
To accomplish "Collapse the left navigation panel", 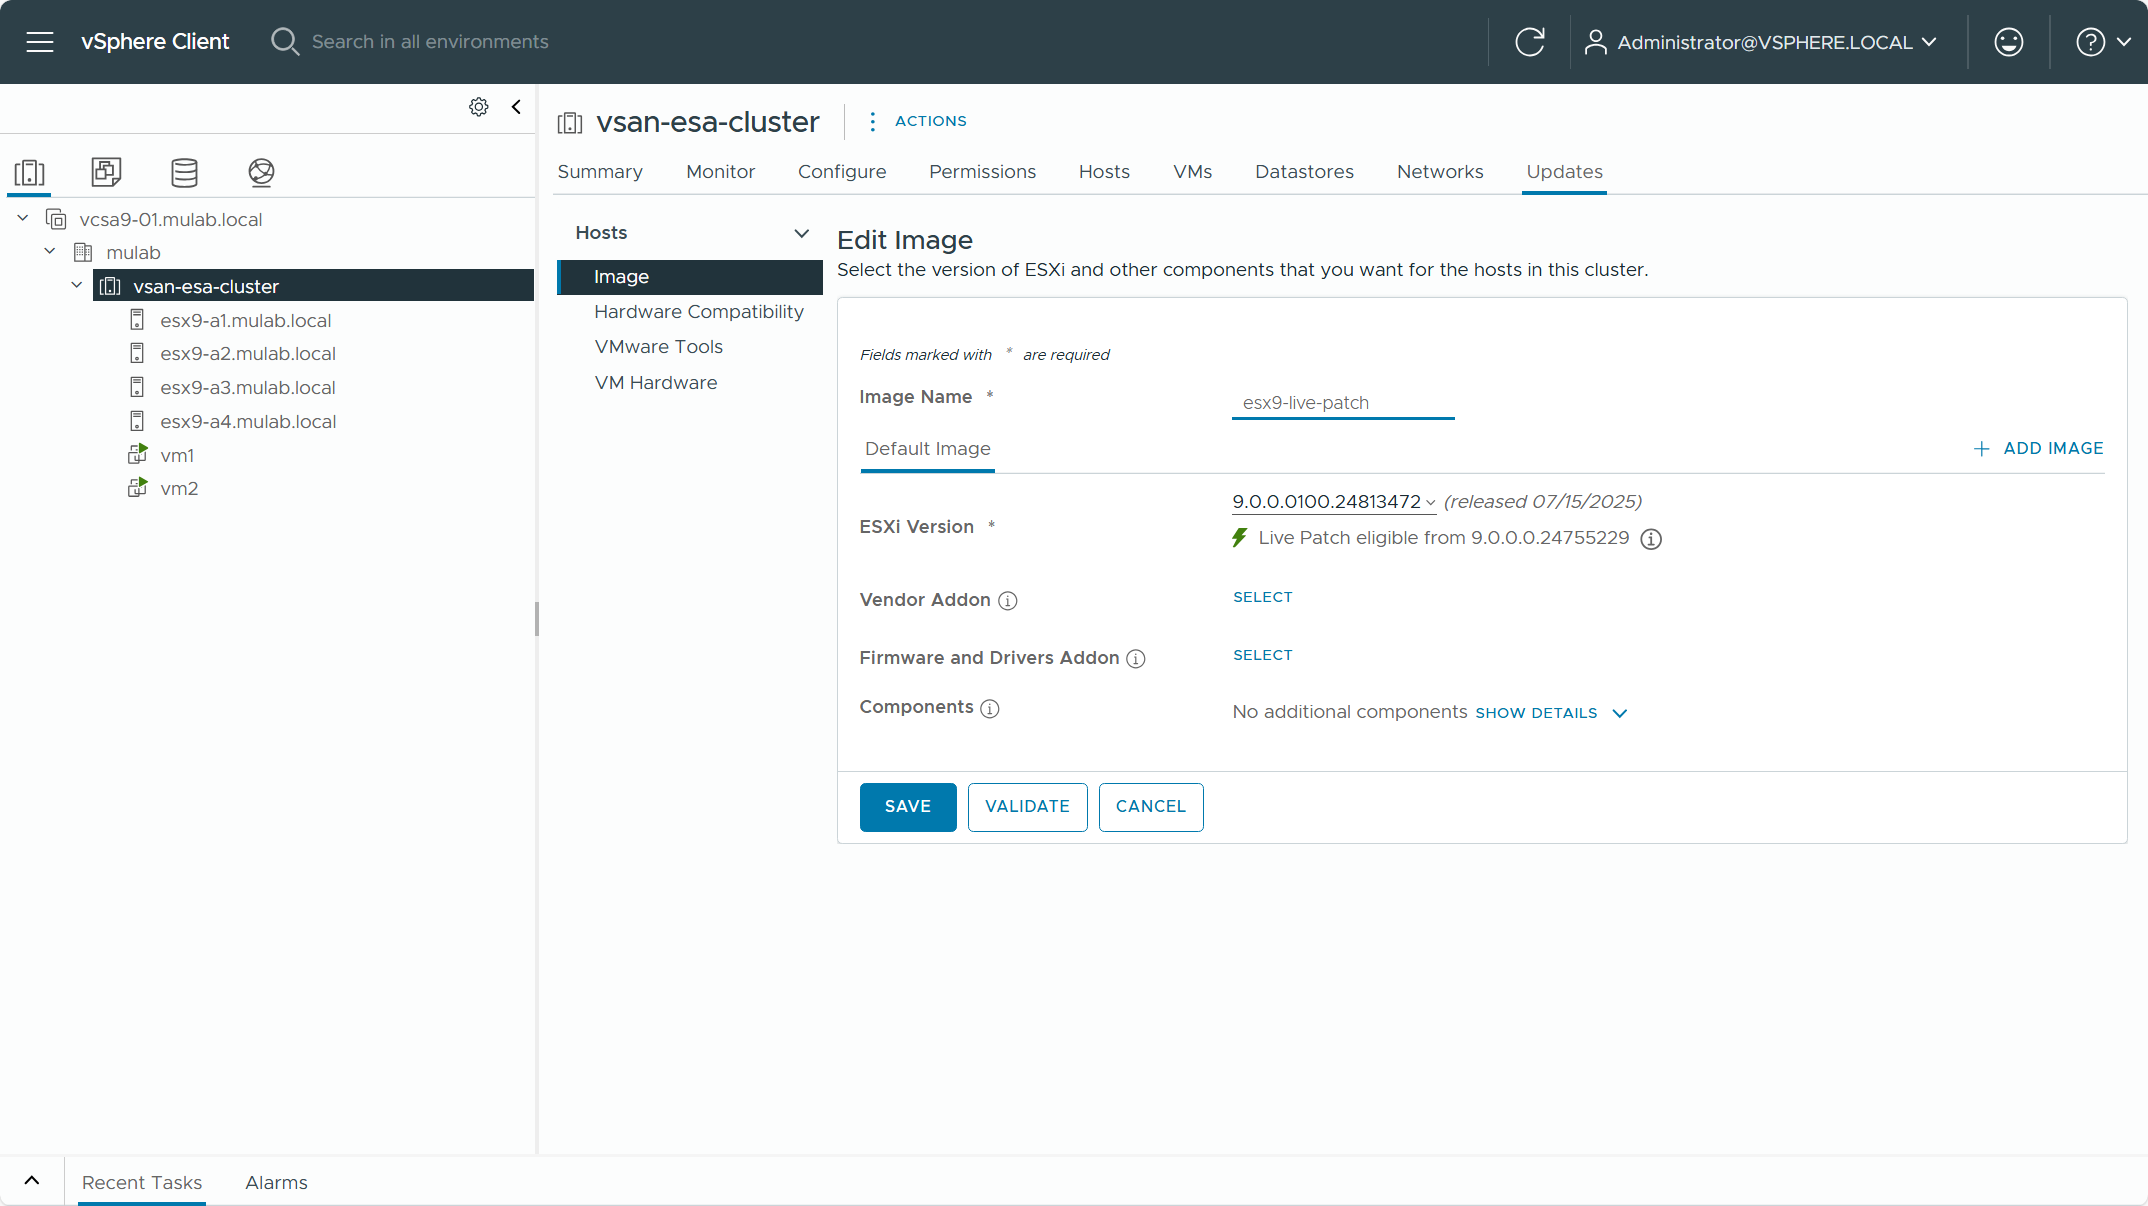I will (x=516, y=107).
